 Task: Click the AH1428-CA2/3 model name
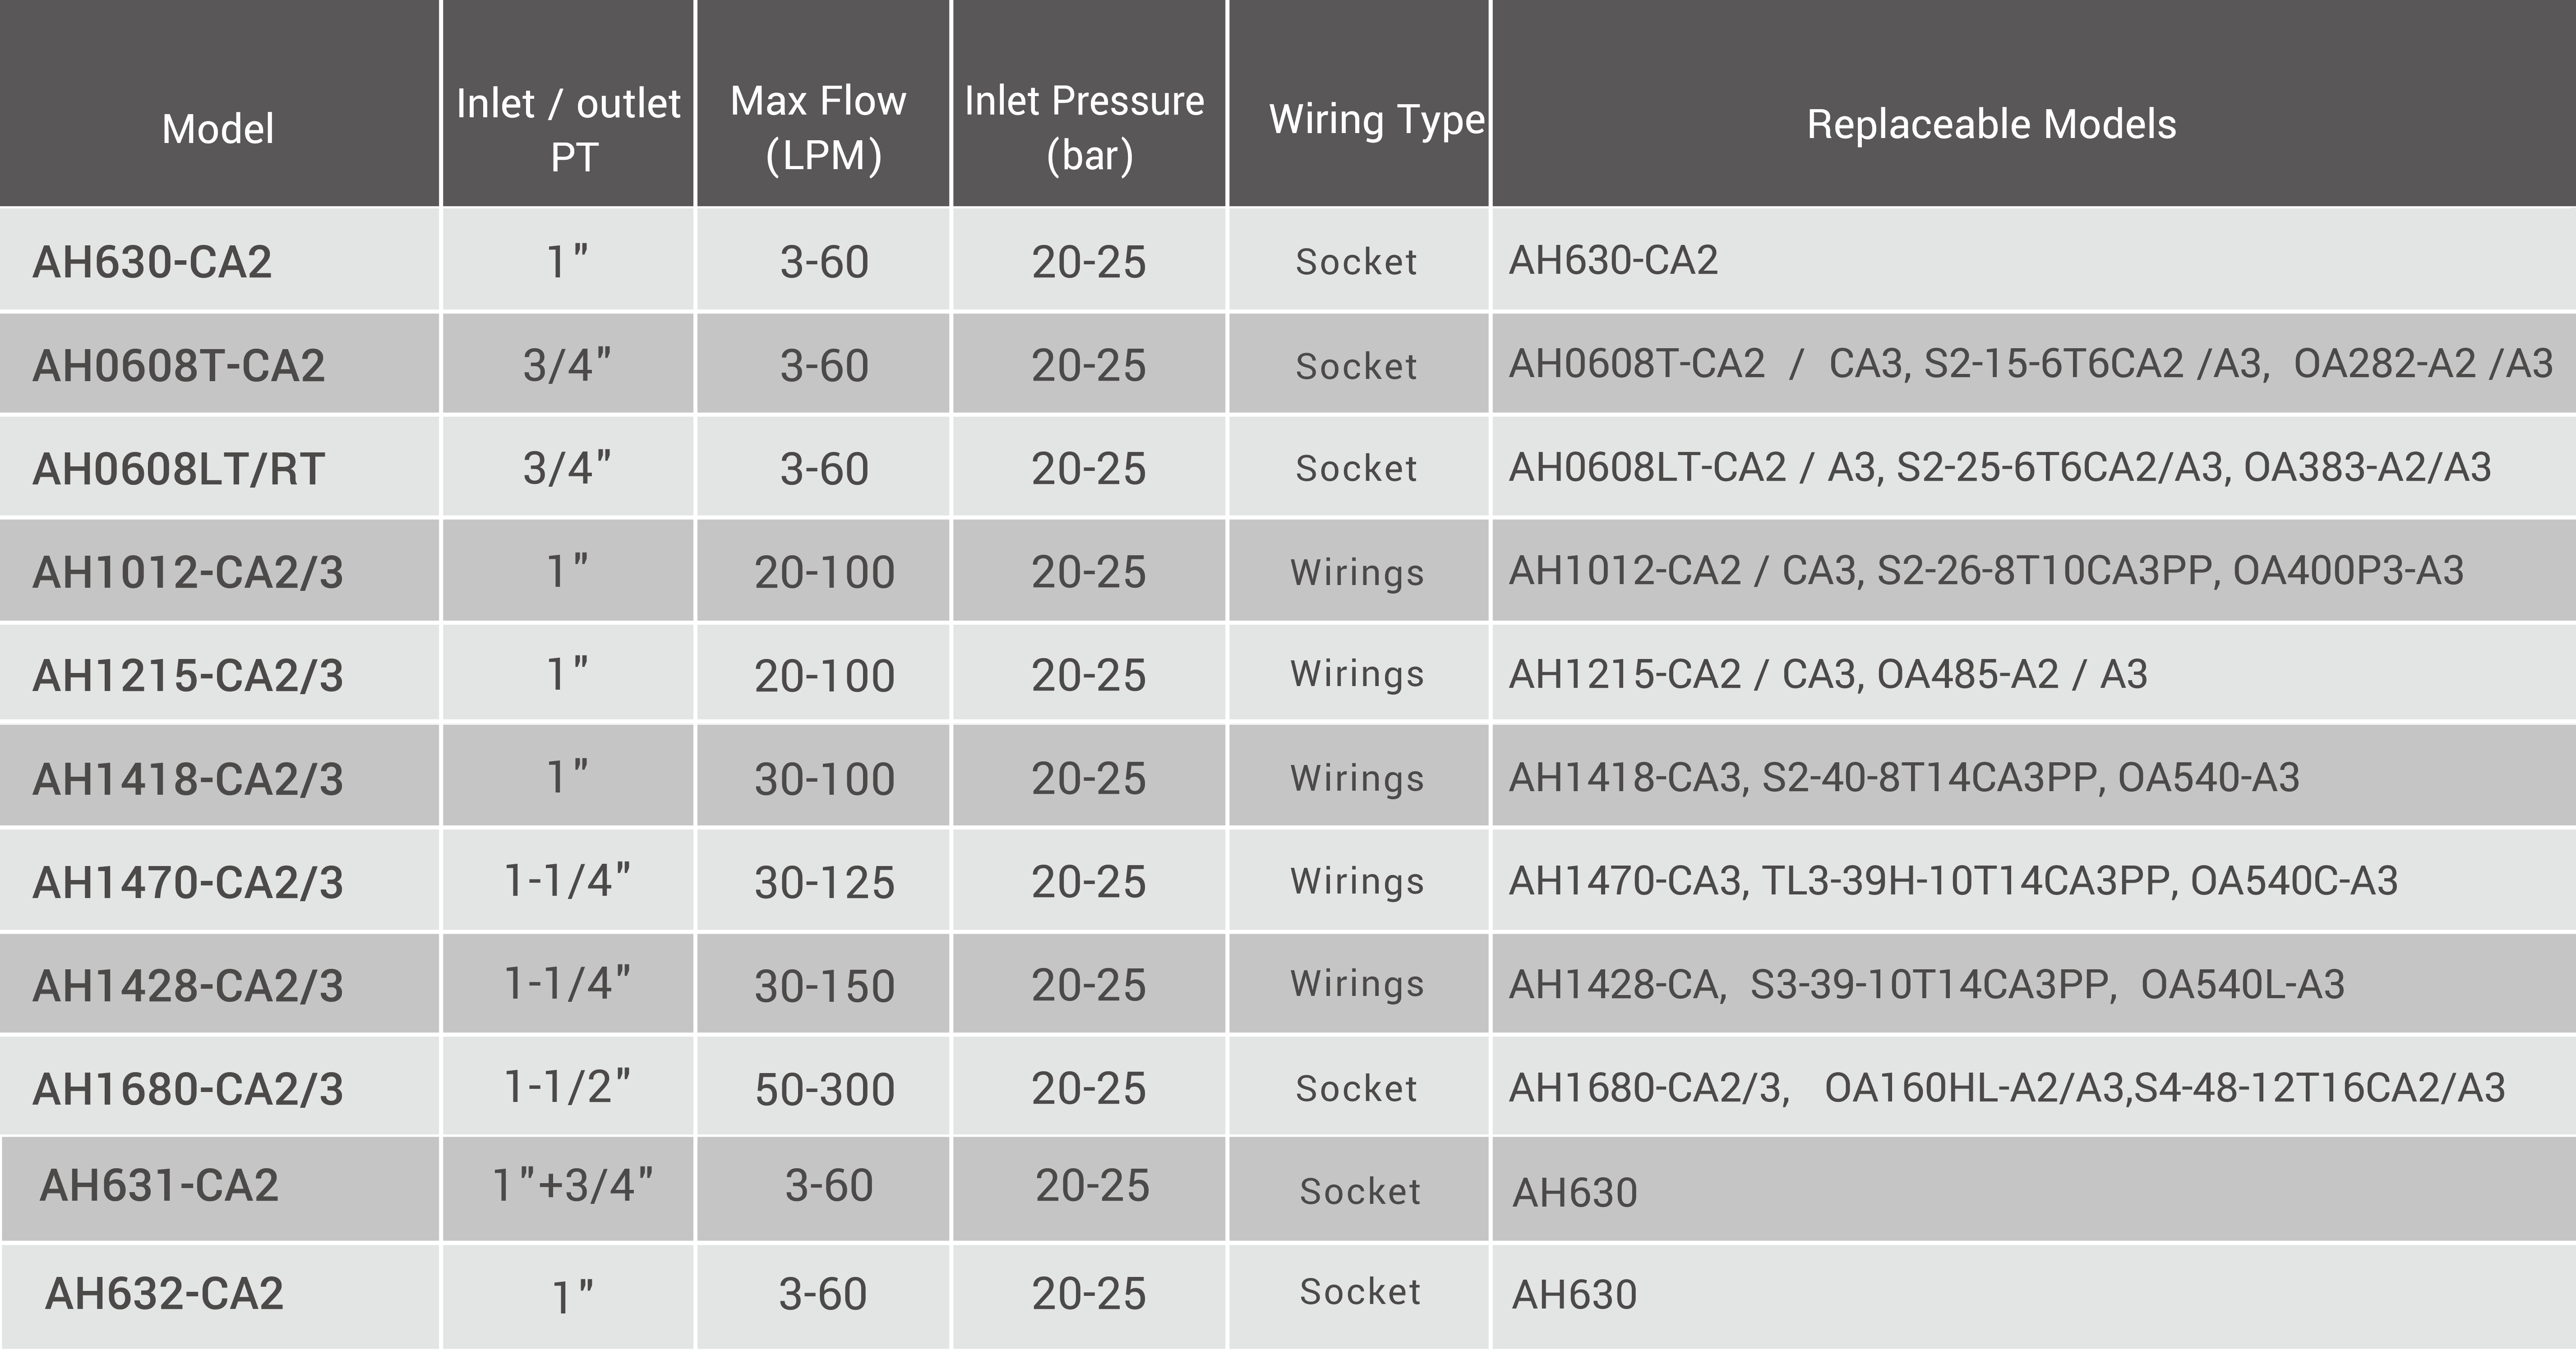pos(188,986)
